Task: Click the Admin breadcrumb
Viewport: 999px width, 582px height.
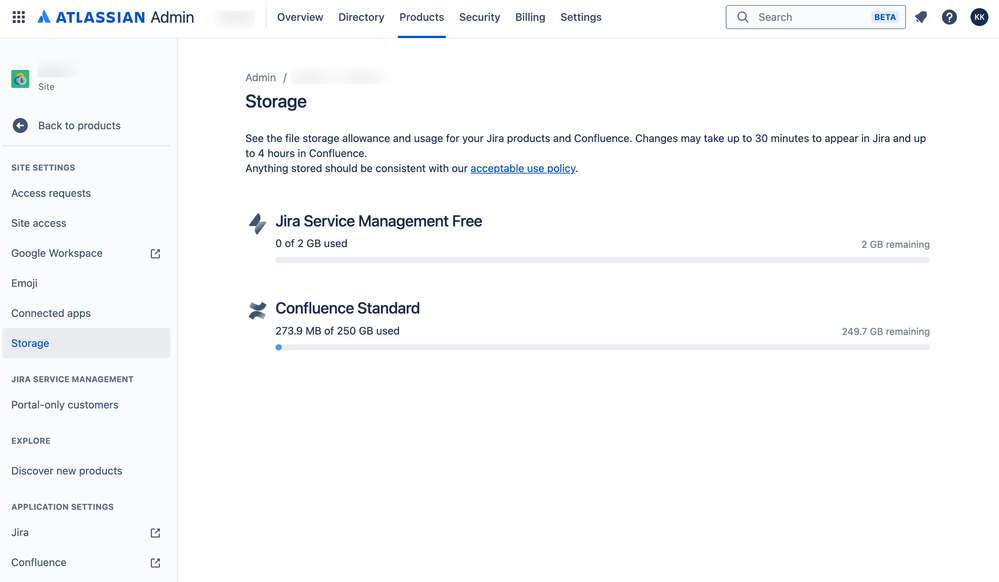Action: pos(261,77)
